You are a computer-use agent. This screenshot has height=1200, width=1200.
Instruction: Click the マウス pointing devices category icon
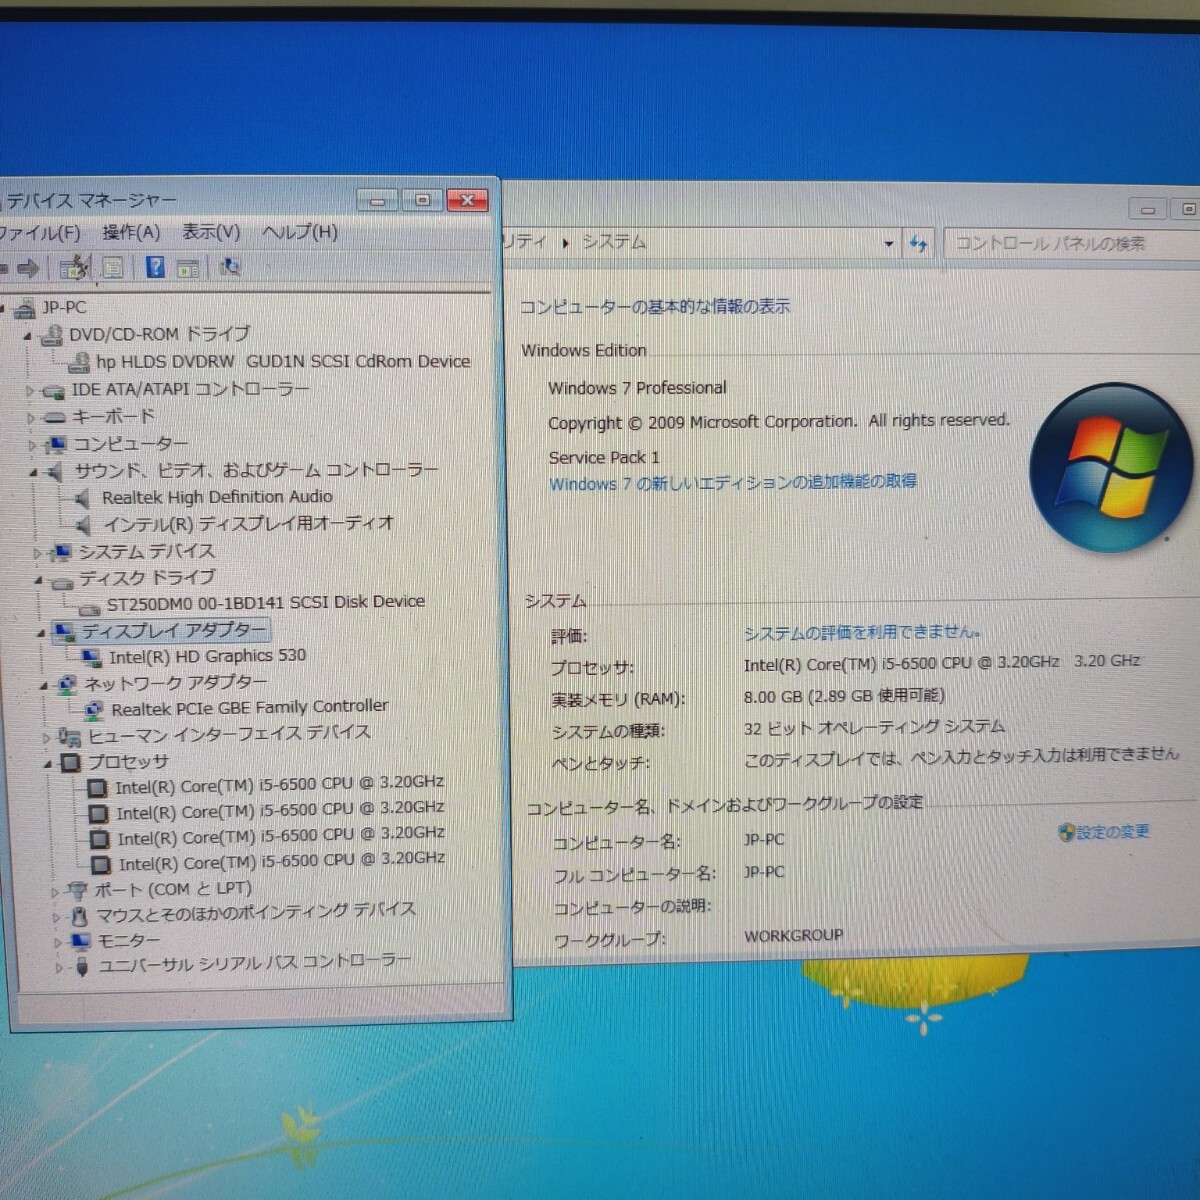(x=80, y=915)
